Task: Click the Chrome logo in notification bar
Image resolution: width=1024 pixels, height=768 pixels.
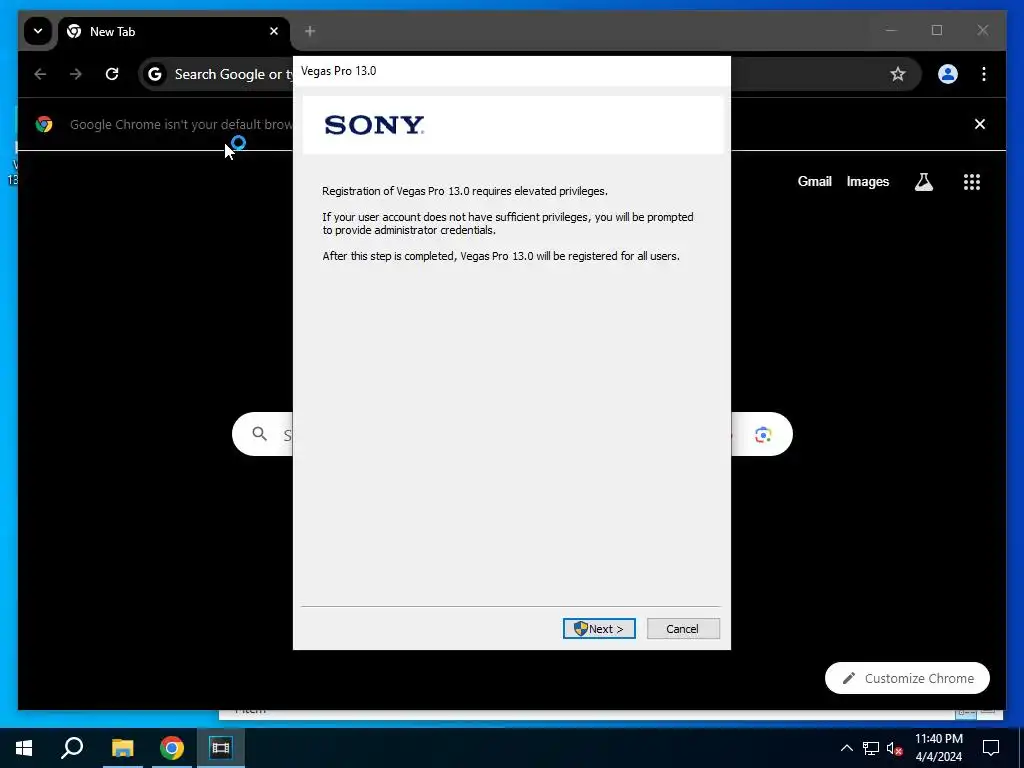Action: 44,124
